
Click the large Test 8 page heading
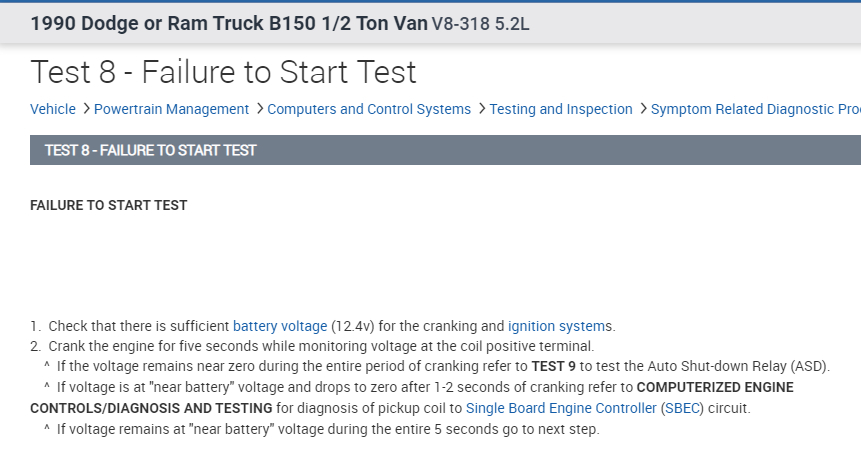click(x=224, y=72)
